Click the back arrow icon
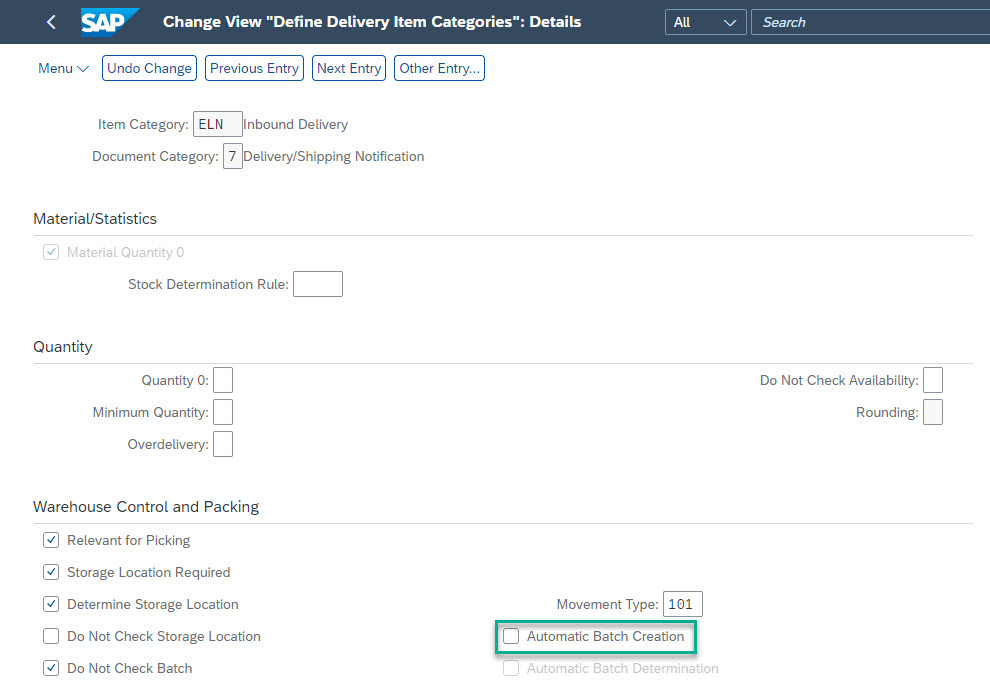Image resolution: width=990 pixels, height=694 pixels. coord(51,22)
